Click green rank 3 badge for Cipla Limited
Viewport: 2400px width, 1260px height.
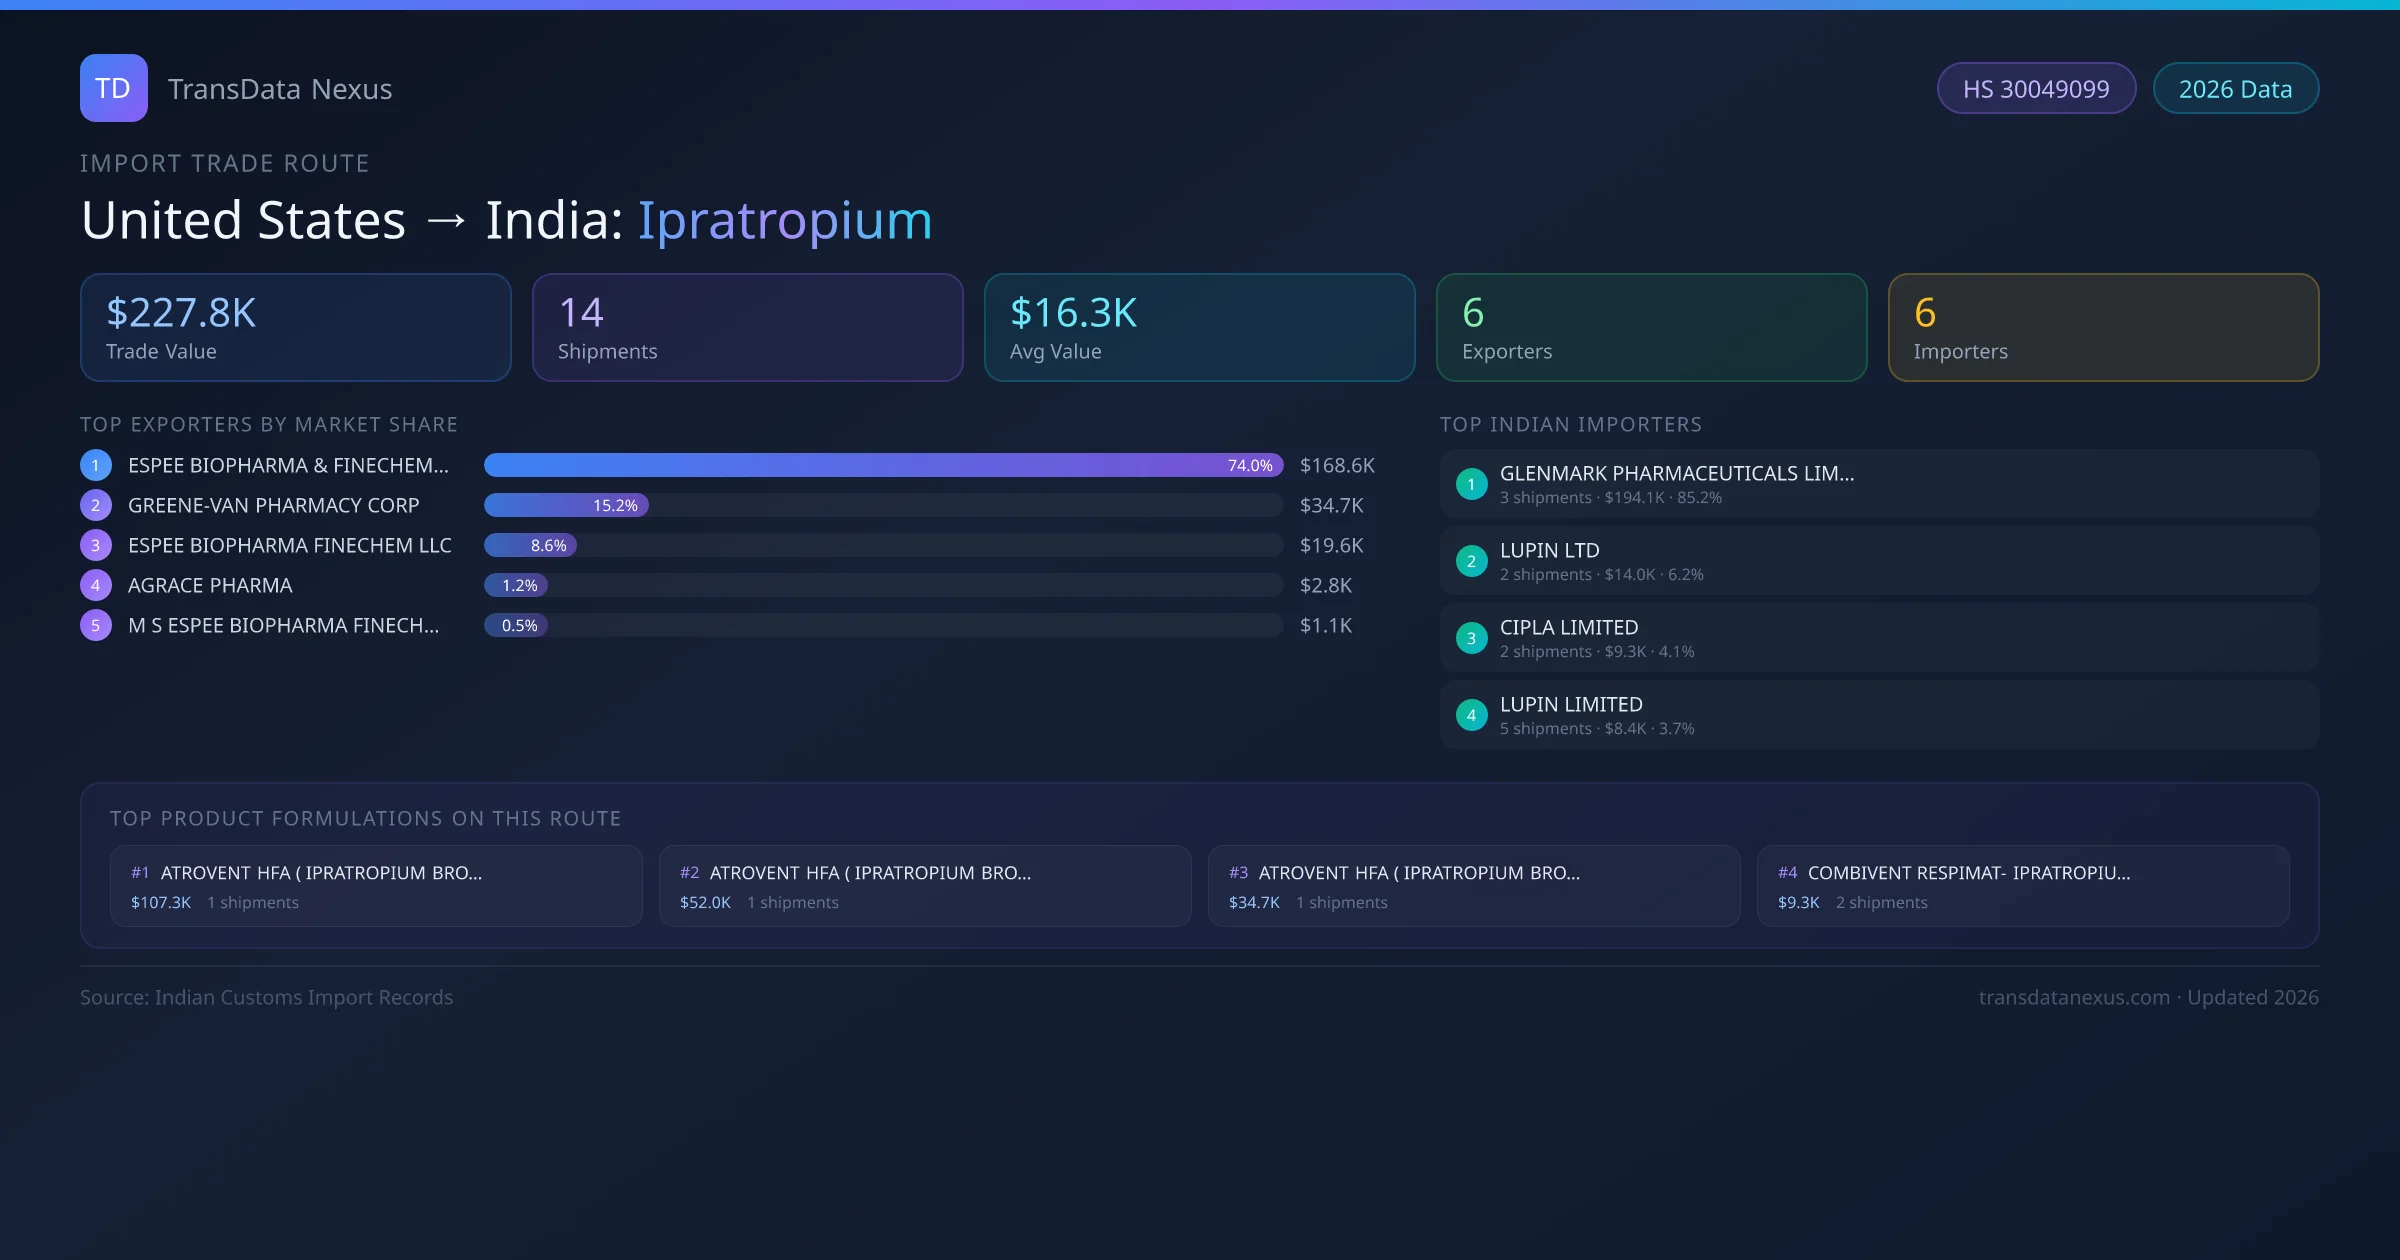[x=1471, y=638]
